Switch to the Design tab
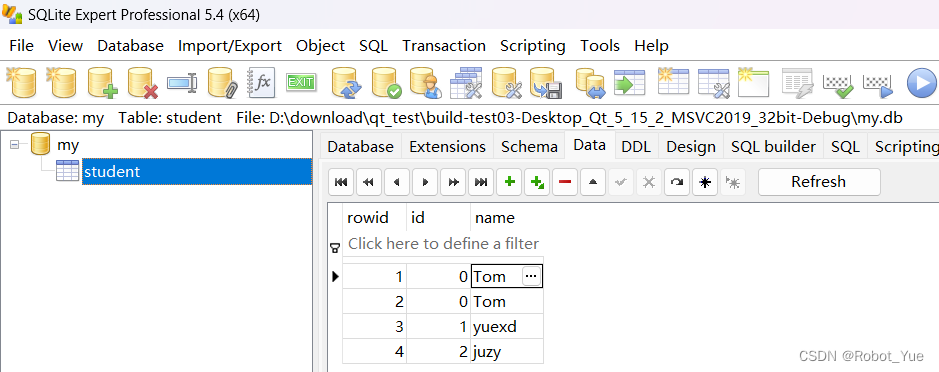The image size is (939, 372). (691, 147)
